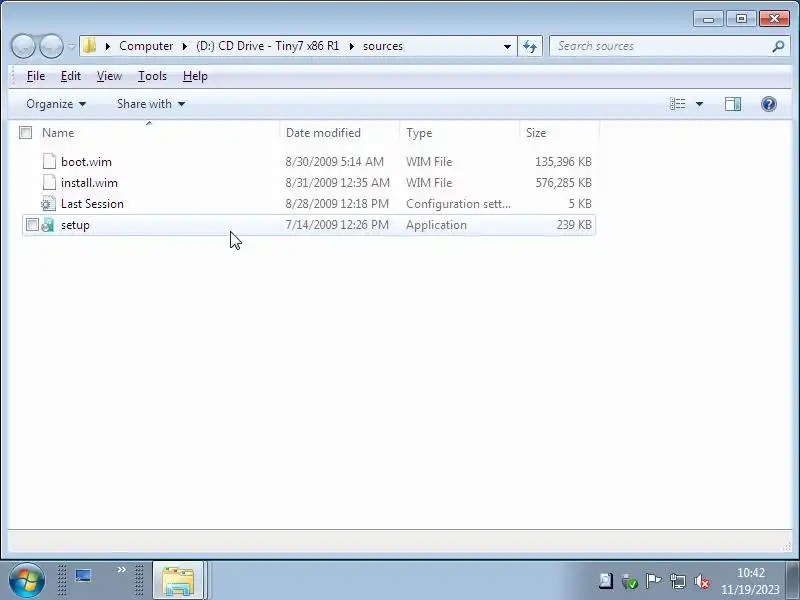This screenshot has height=600, width=800.
Task: Click Show Desktop quick launch icon
Action: [x=83, y=576]
